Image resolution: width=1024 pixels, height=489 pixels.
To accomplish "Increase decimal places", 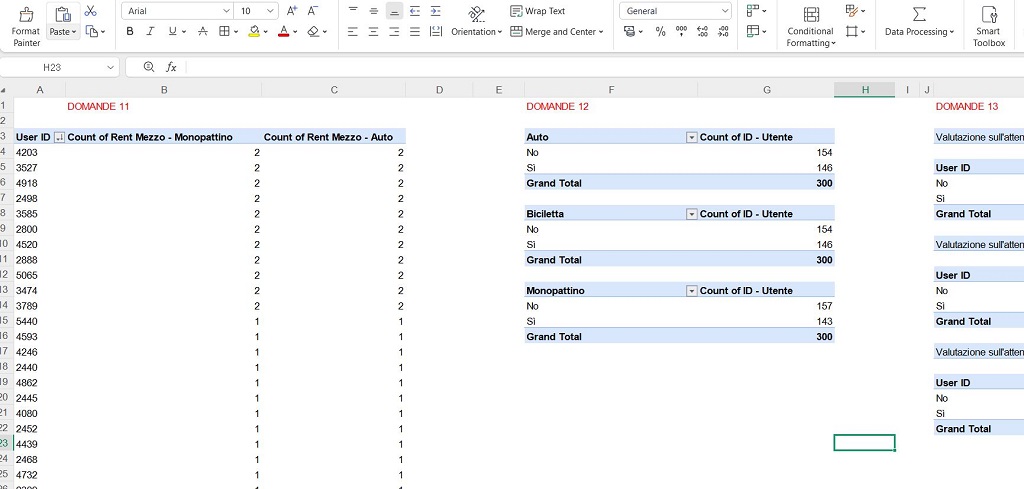I will pos(702,31).
